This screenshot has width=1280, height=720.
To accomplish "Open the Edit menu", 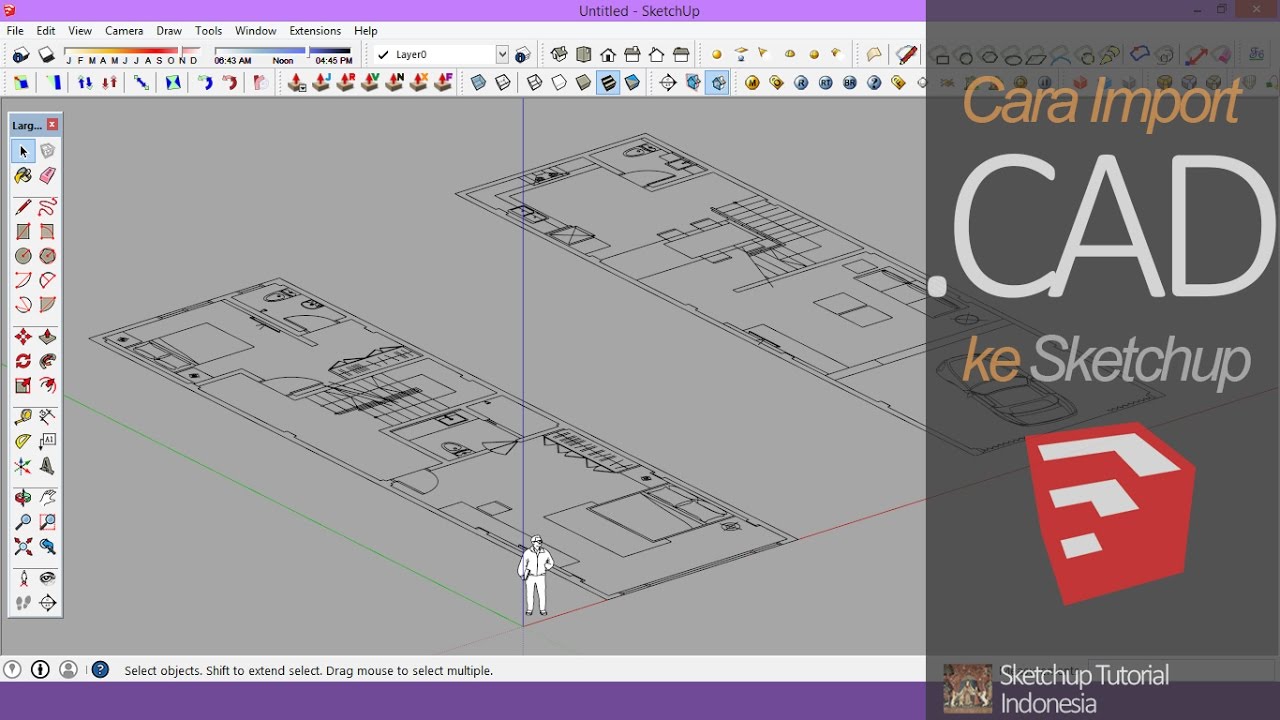I will (46, 31).
